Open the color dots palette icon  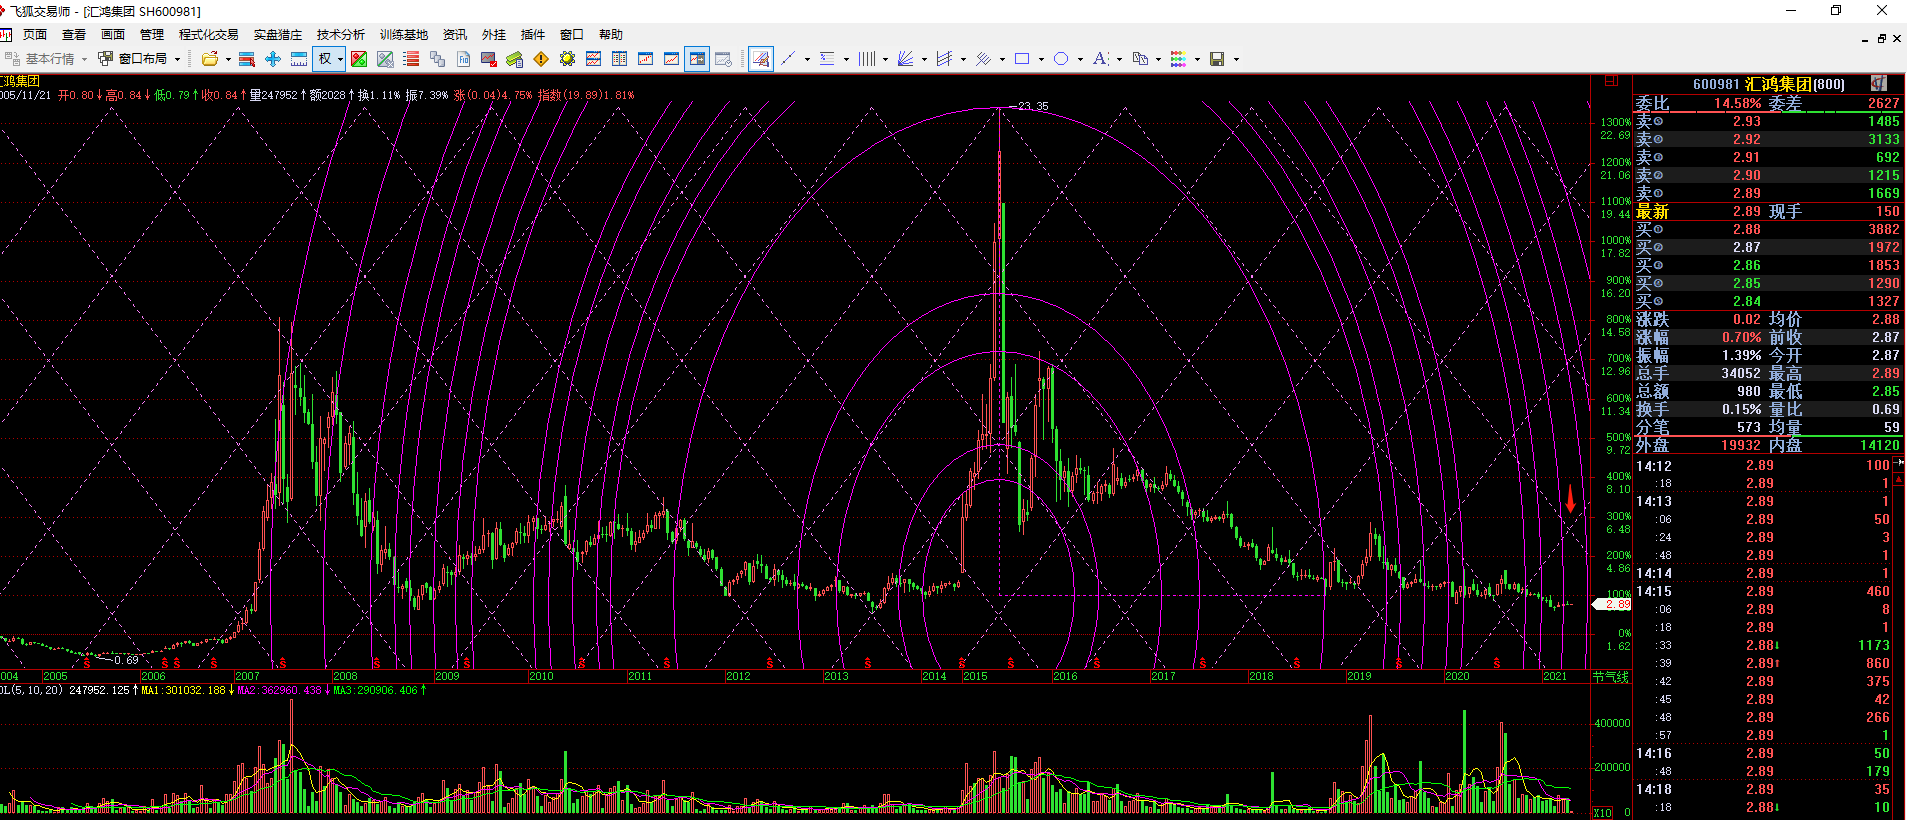tap(1178, 59)
